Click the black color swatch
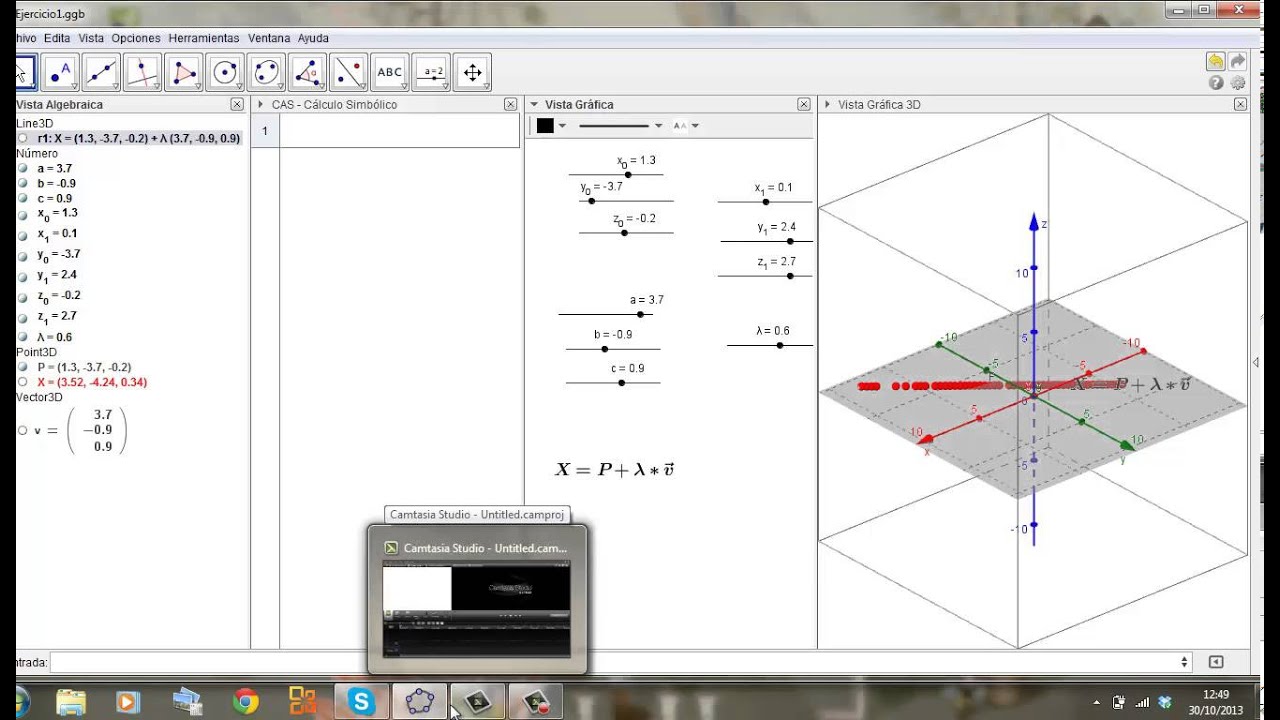The width and height of the screenshot is (1280, 720). [545, 126]
